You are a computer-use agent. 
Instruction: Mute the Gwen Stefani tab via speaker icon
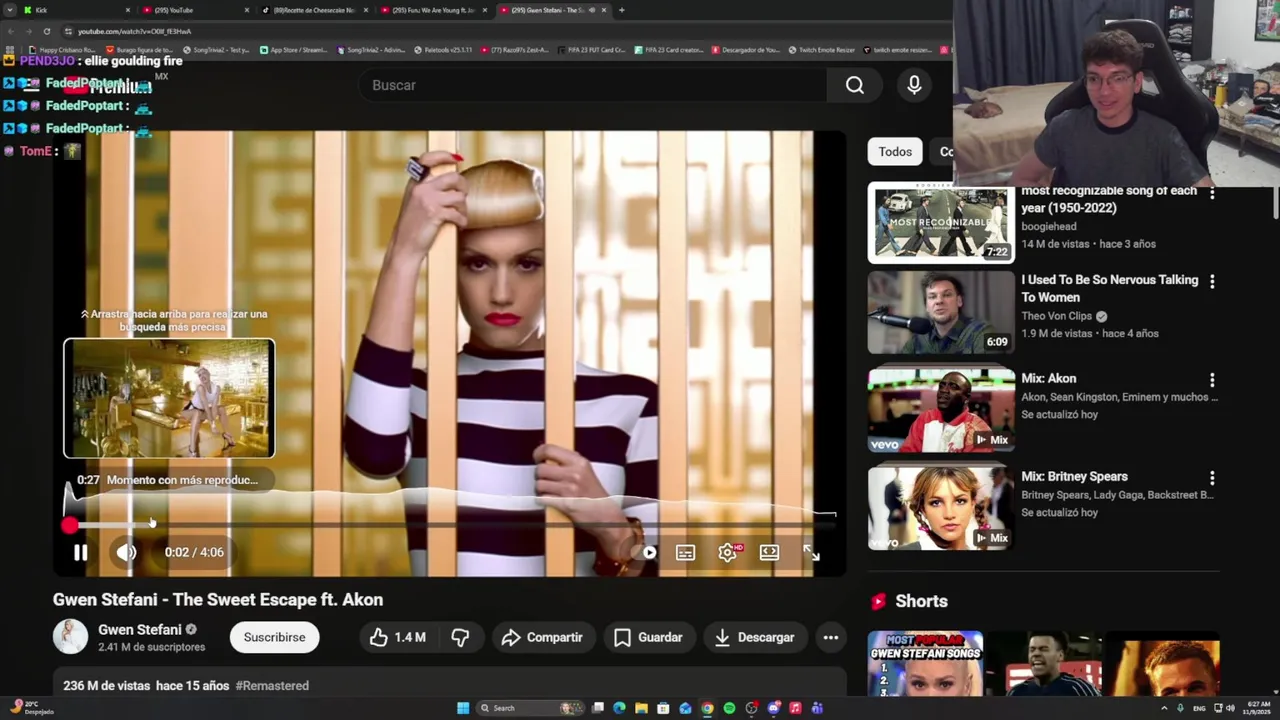pos(592,10)
